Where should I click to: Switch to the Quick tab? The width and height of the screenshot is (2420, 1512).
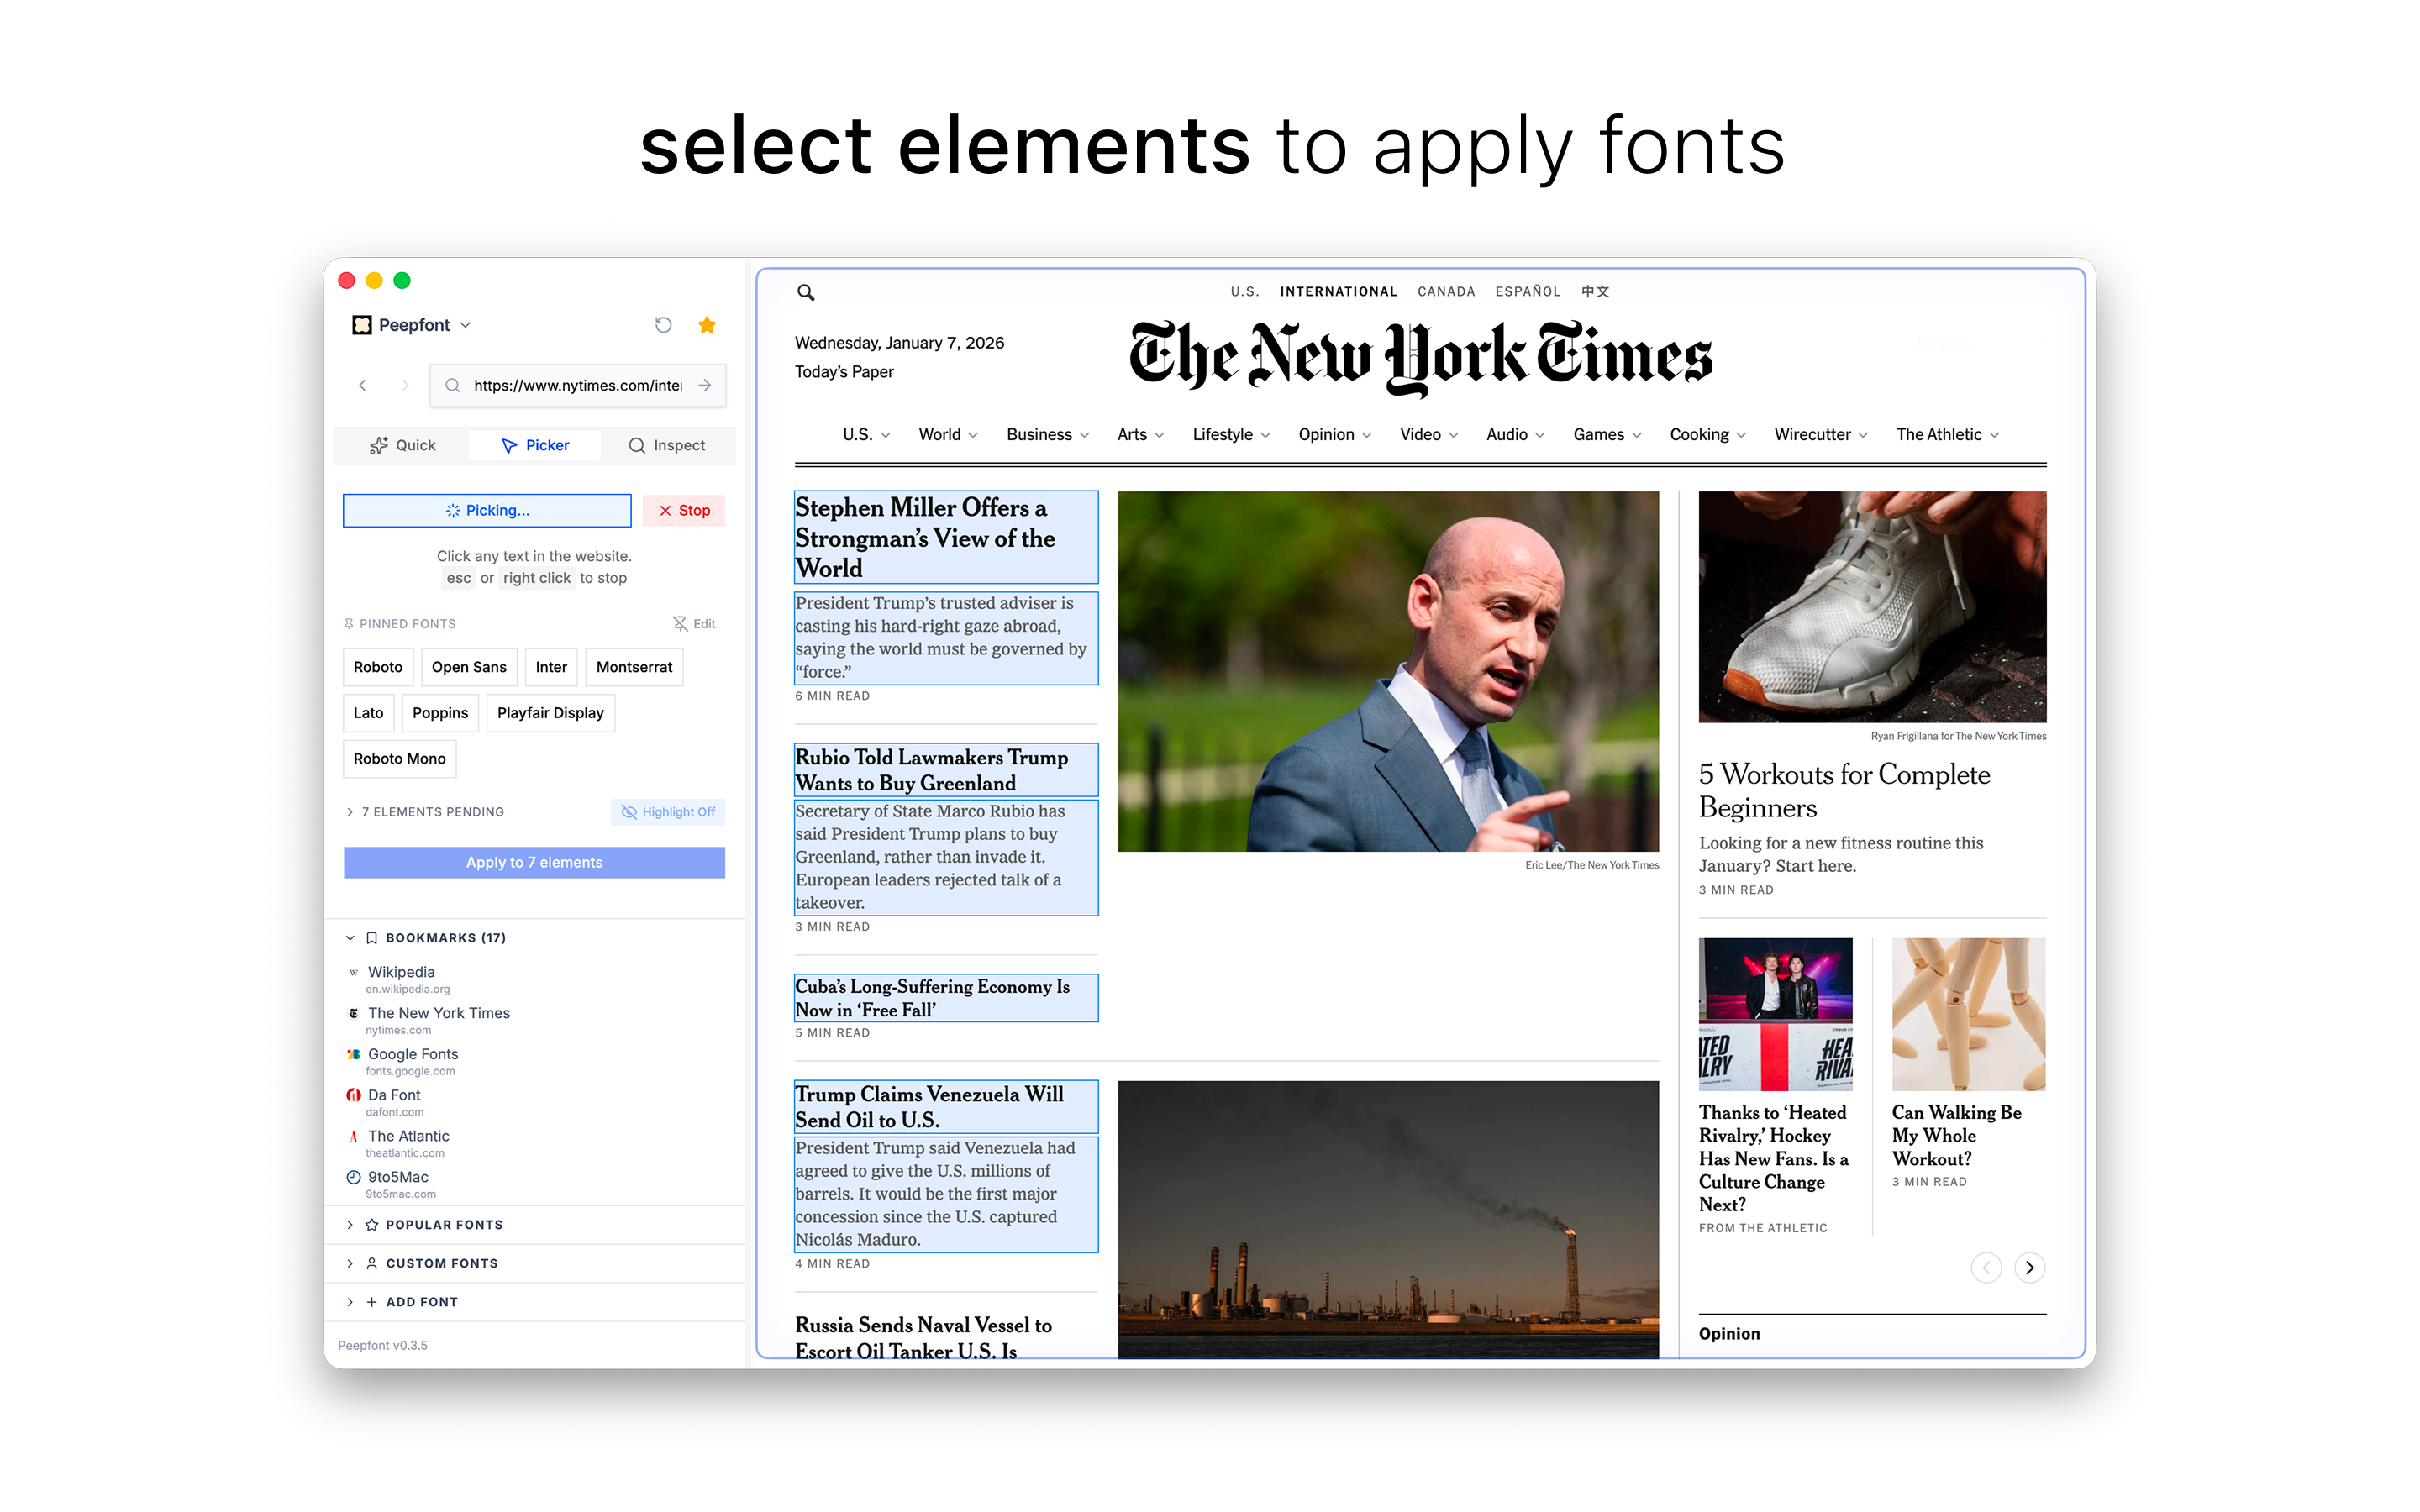(x=402, y=445)
